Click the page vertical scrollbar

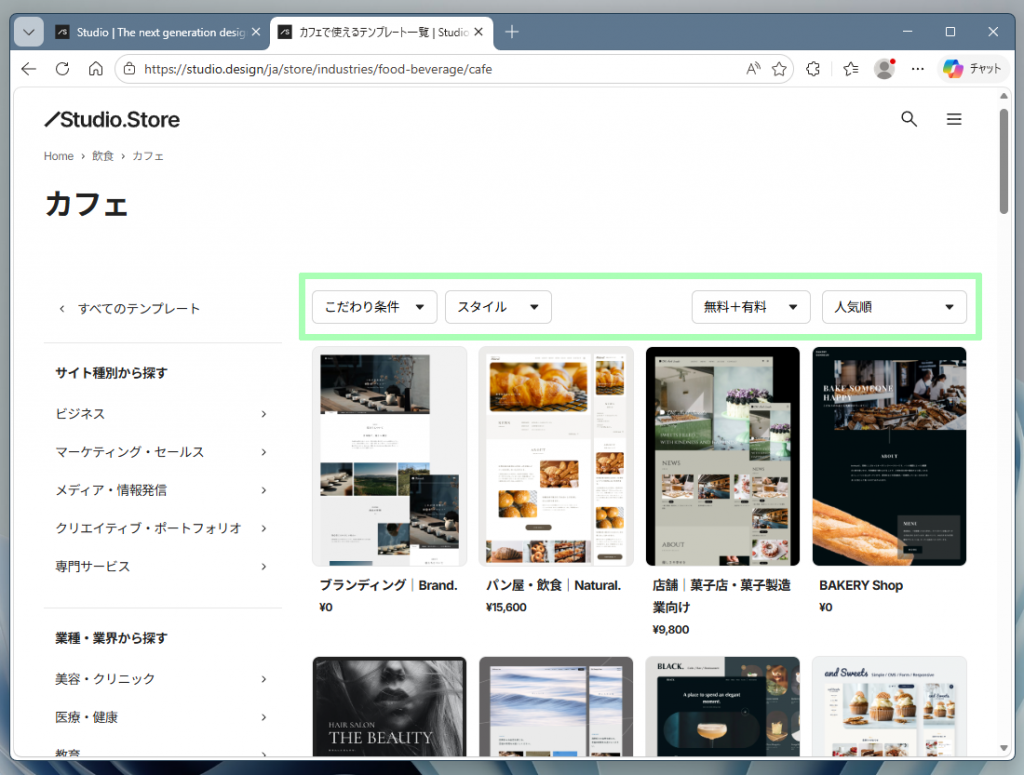click(x=1004, y=161)
